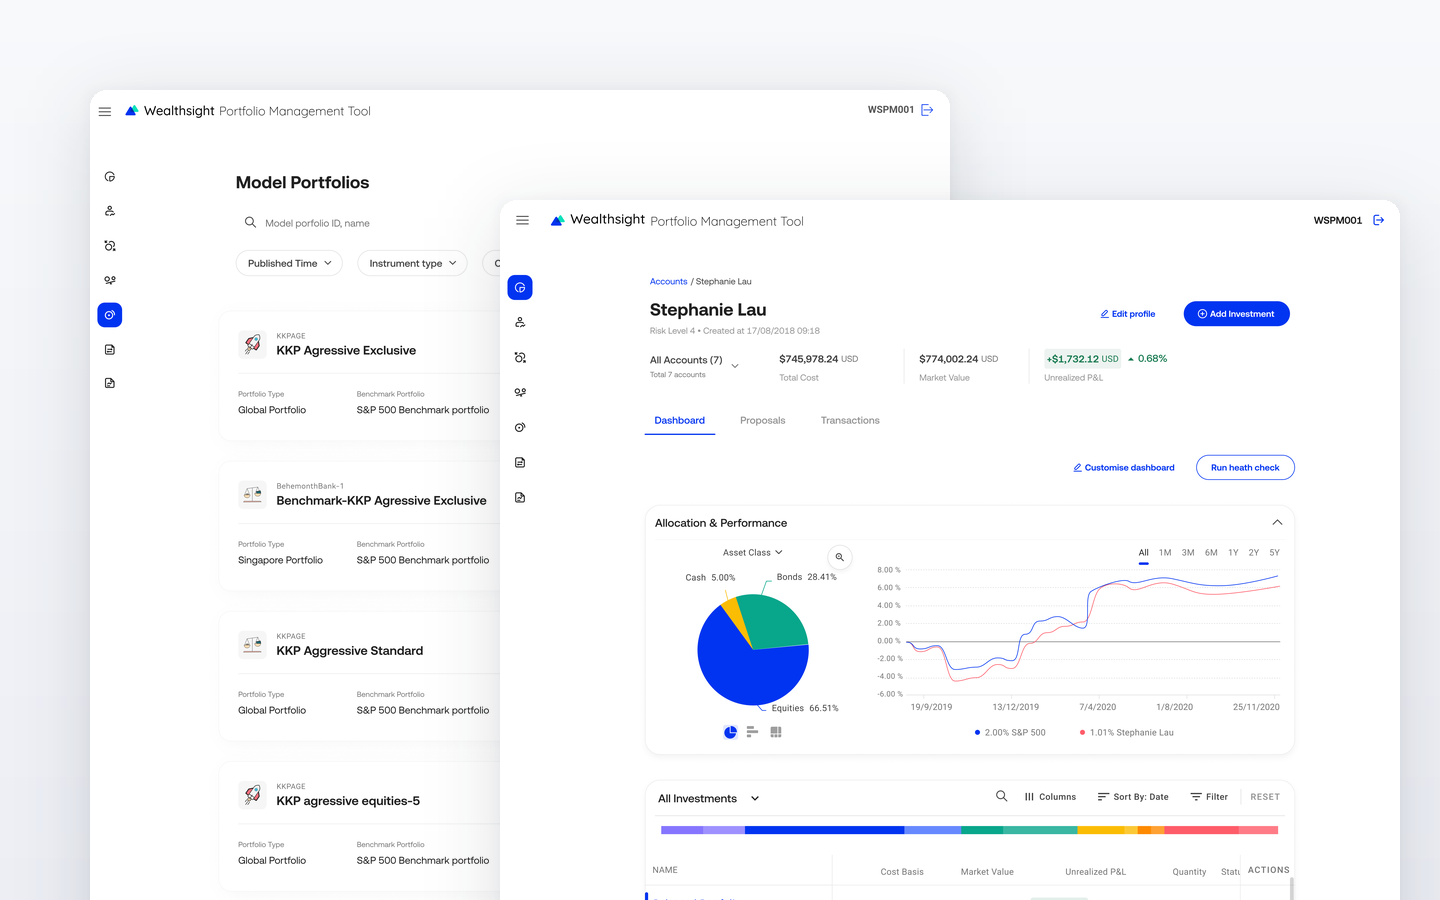Switch to pie chart view icon
Image resolution: width=1440 pixels, height=900 pixels.
730,732
